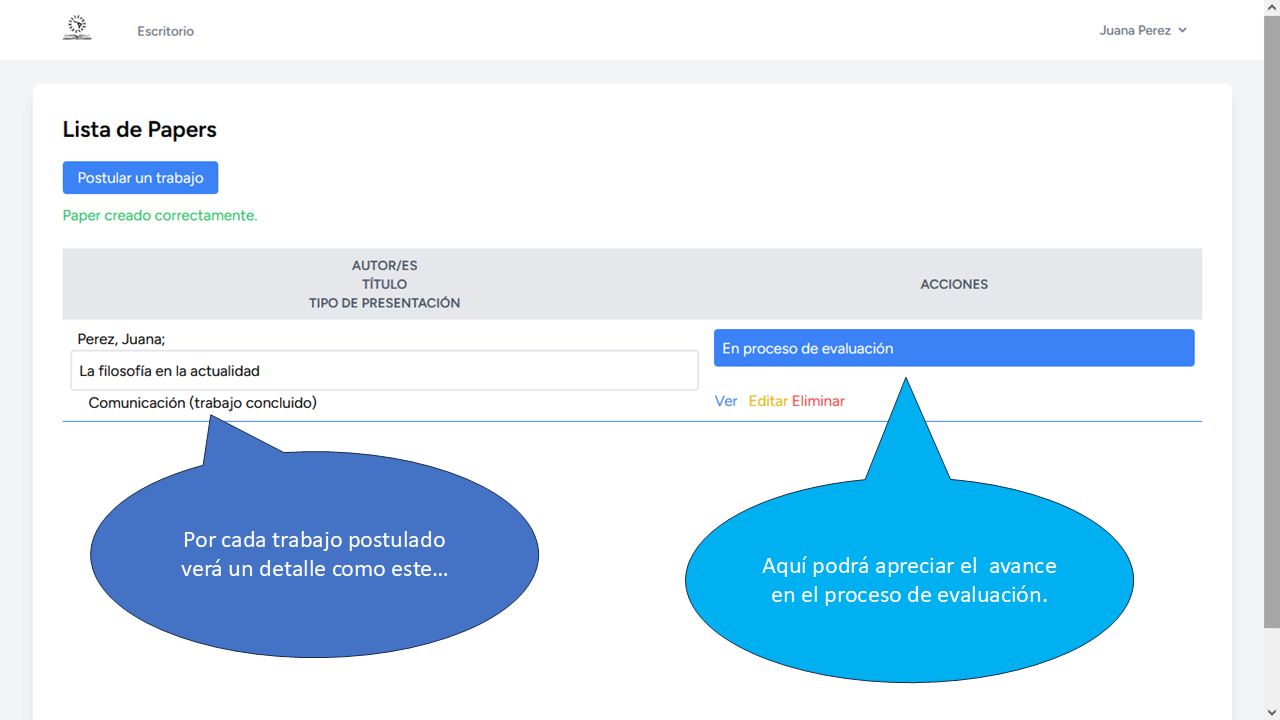Viewport: 1280px width, 720px height.
Task: Click the 'En proceso de evaluación' status bar
Action: (x=953, y=348)
